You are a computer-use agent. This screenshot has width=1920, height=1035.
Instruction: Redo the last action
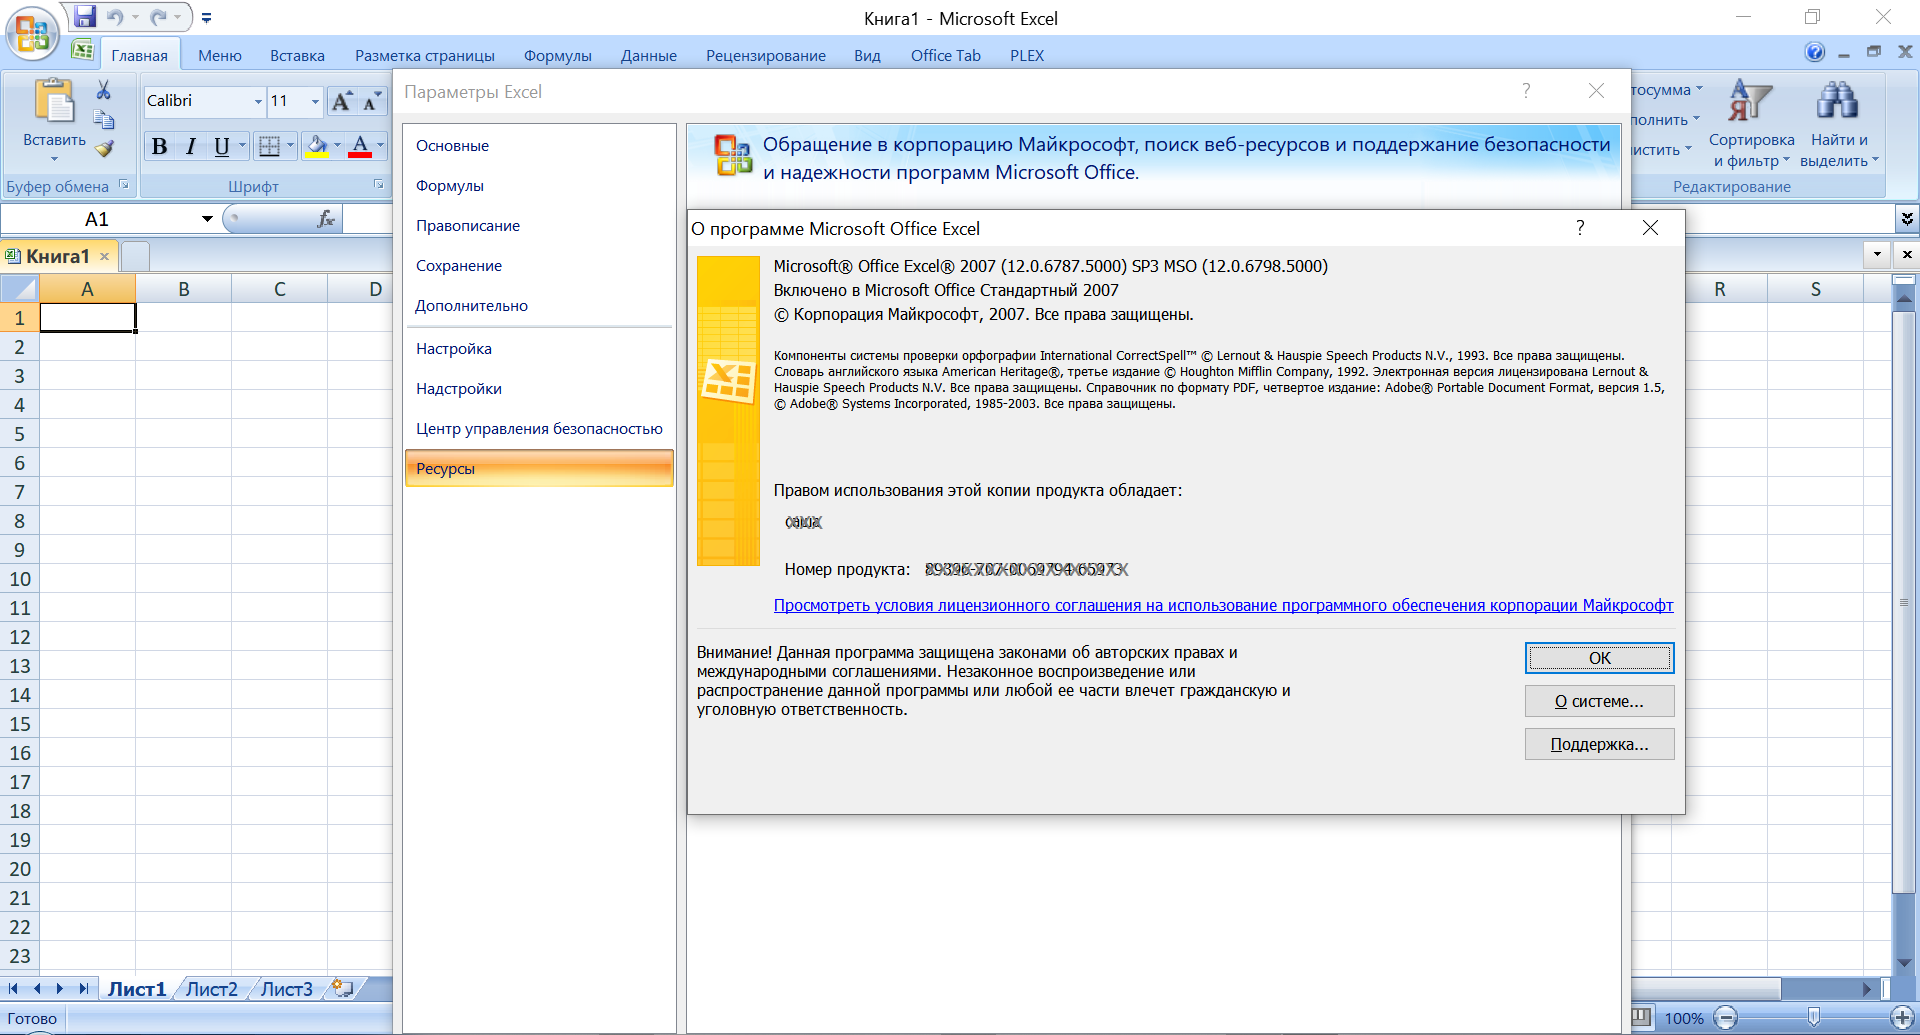point(159,17)
